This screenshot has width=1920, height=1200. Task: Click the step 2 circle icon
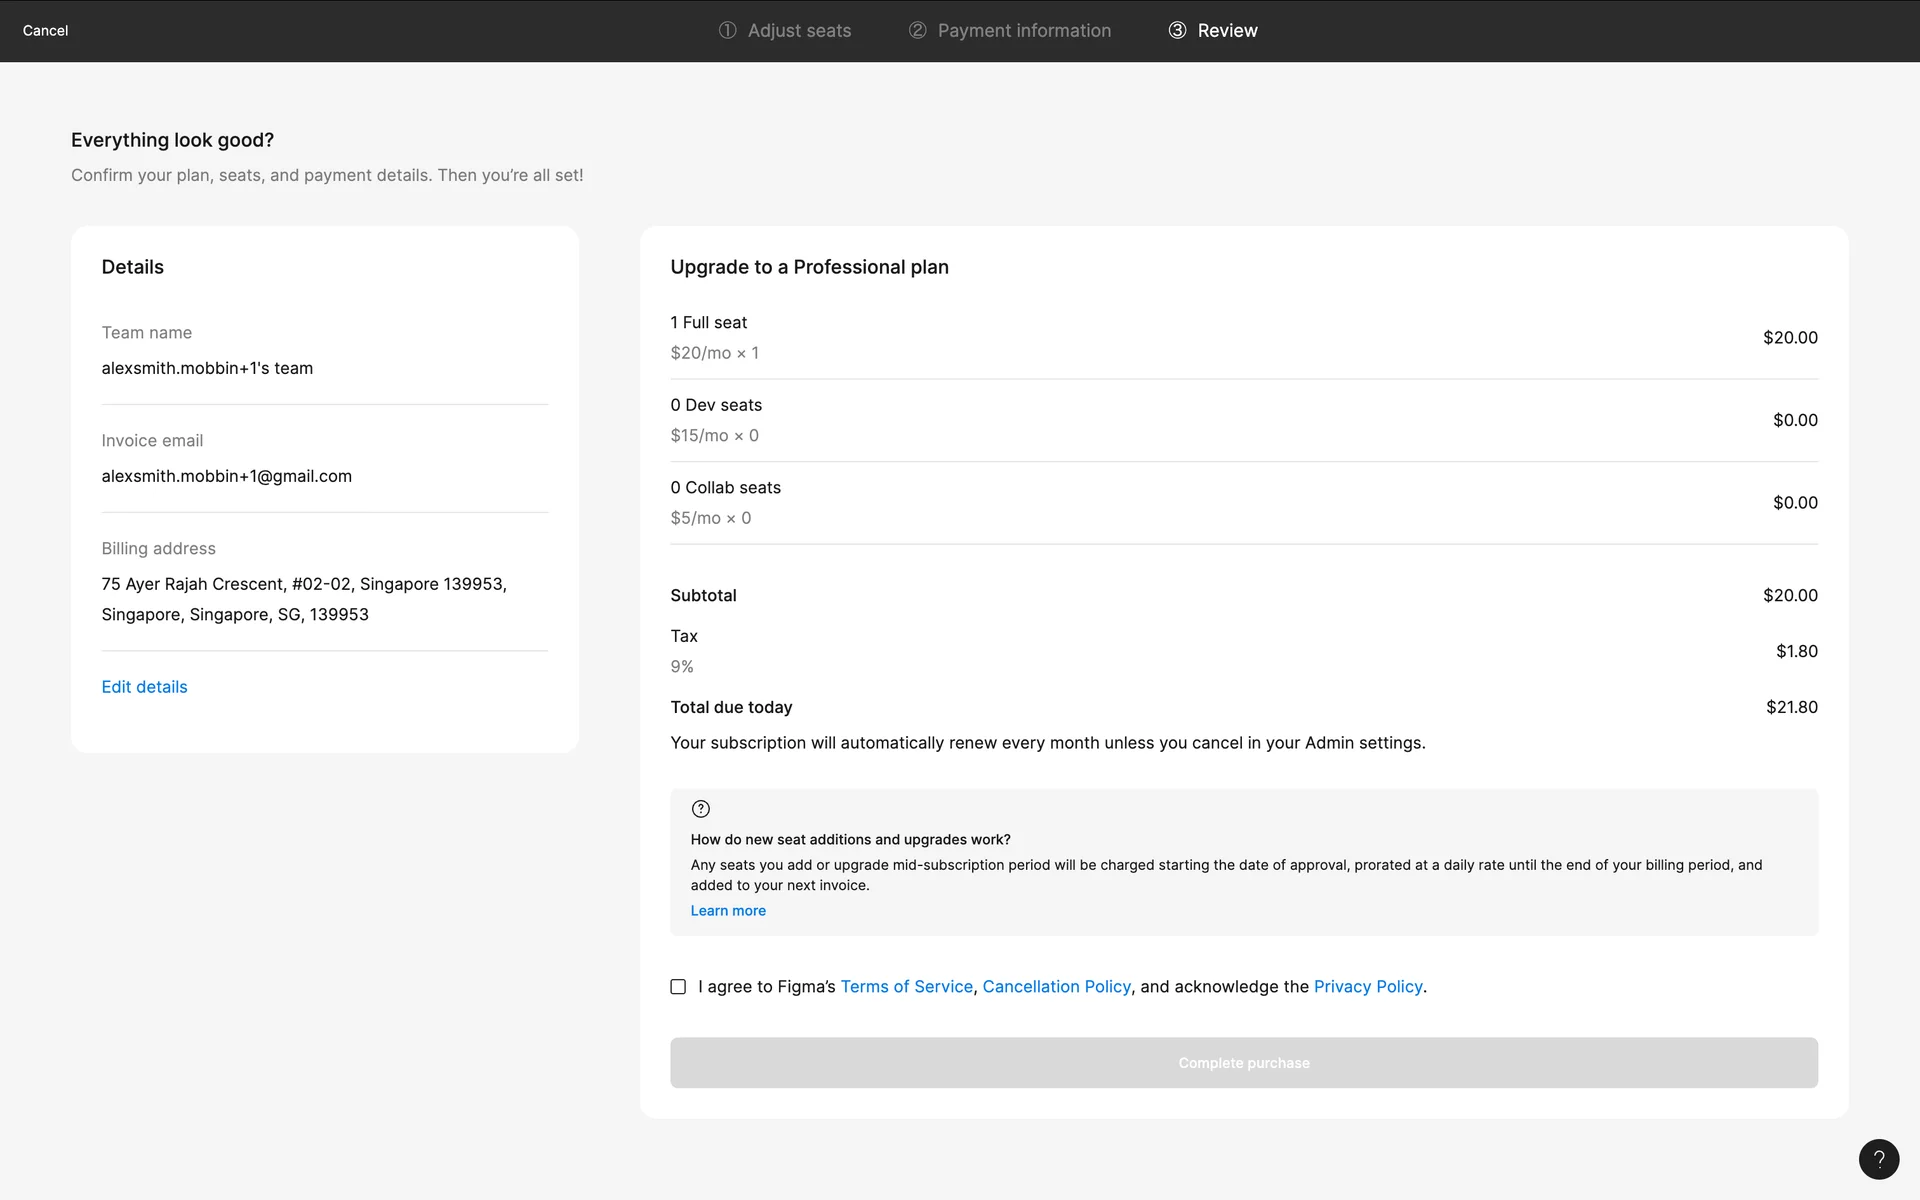[917, 30]
